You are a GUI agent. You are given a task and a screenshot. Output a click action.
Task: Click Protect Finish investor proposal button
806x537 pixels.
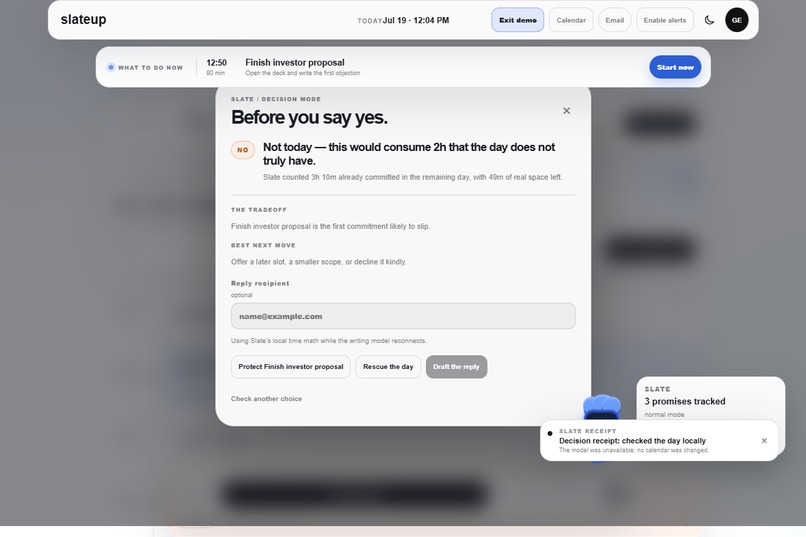290,367
